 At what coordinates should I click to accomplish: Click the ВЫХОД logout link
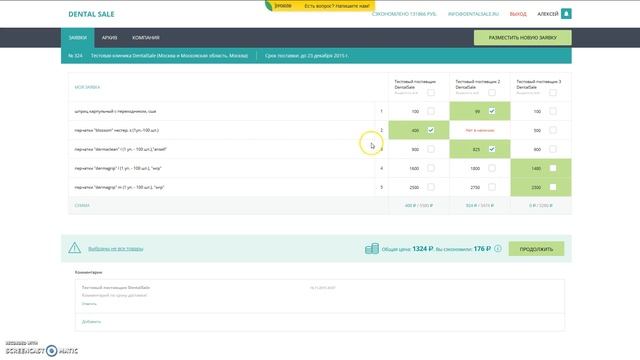518,14
